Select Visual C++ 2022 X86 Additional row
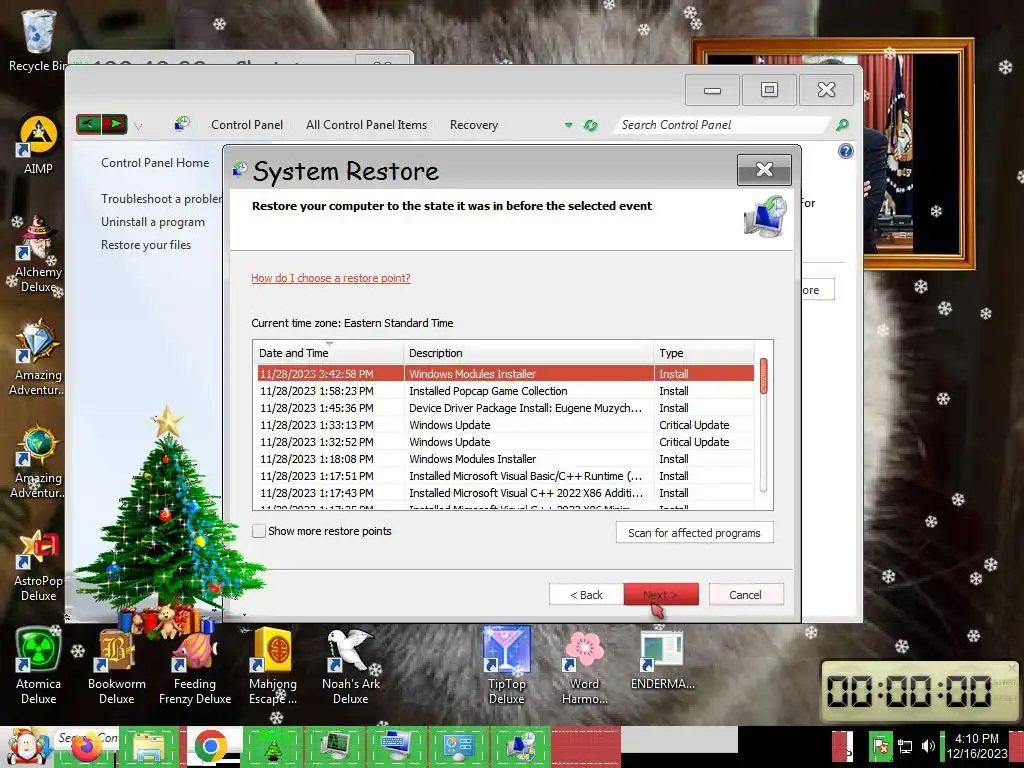Image resolution: width=1024 pixels, height=768 pixels. coord(505,493)
